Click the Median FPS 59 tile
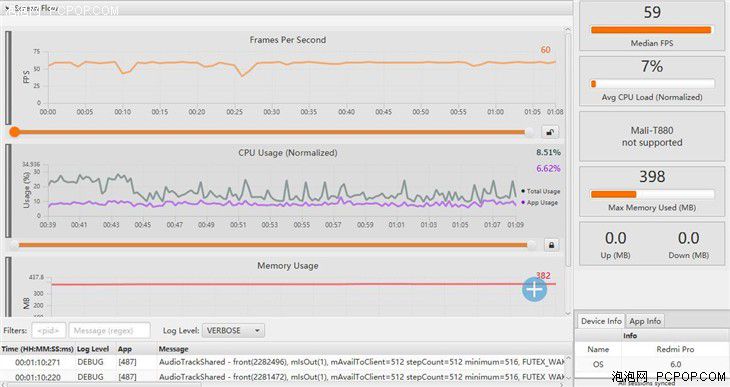Image resolution: width=730 pixels, height=387 pixels. pos(652,27)
